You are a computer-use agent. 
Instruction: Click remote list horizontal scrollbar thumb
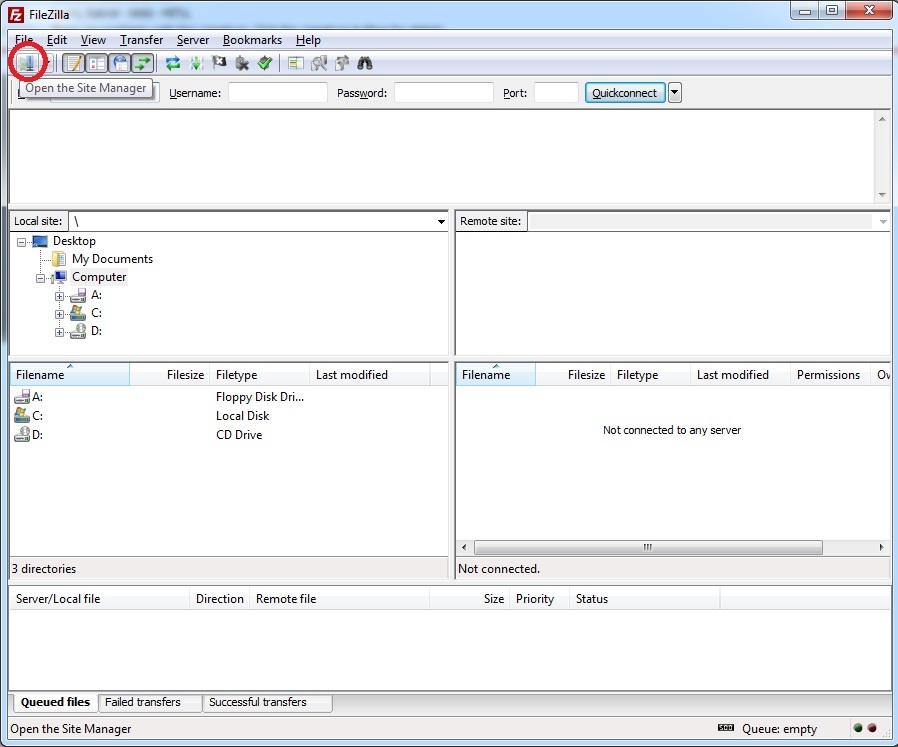pos(648,547)
